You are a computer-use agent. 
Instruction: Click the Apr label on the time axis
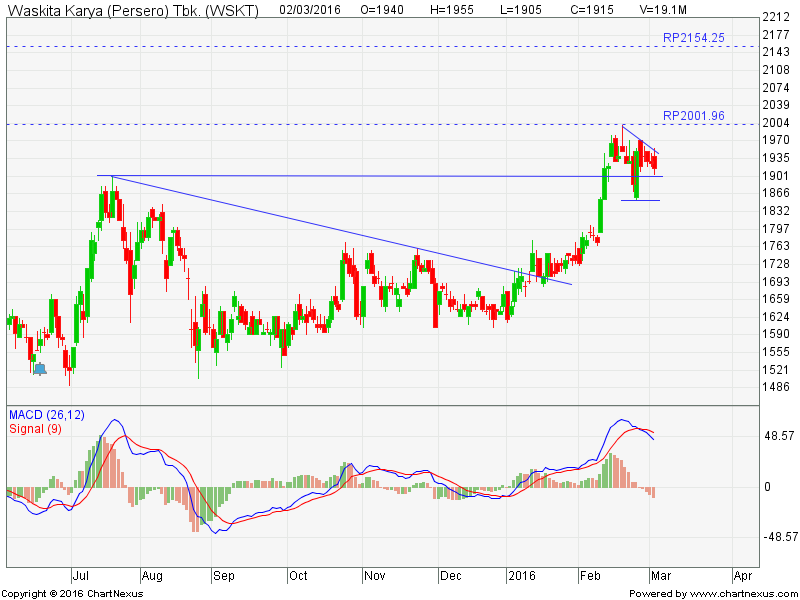tap(742, 576)
